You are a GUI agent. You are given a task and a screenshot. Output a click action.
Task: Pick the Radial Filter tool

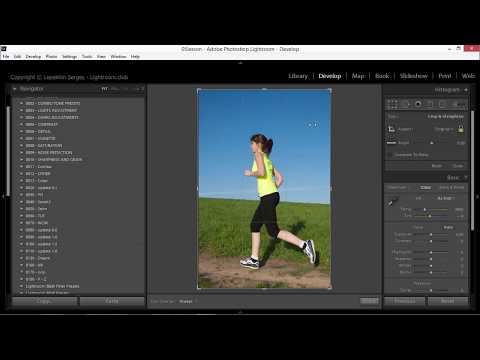(x=442, y=104)
